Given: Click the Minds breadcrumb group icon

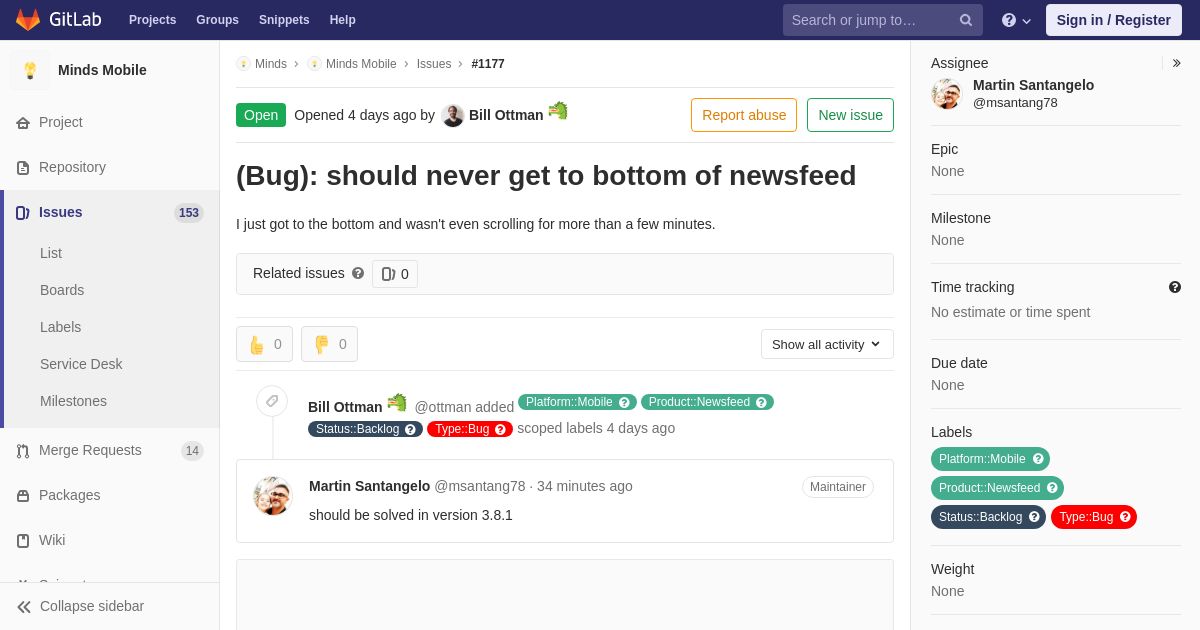Looking at the screenshot, I should 243,64.
